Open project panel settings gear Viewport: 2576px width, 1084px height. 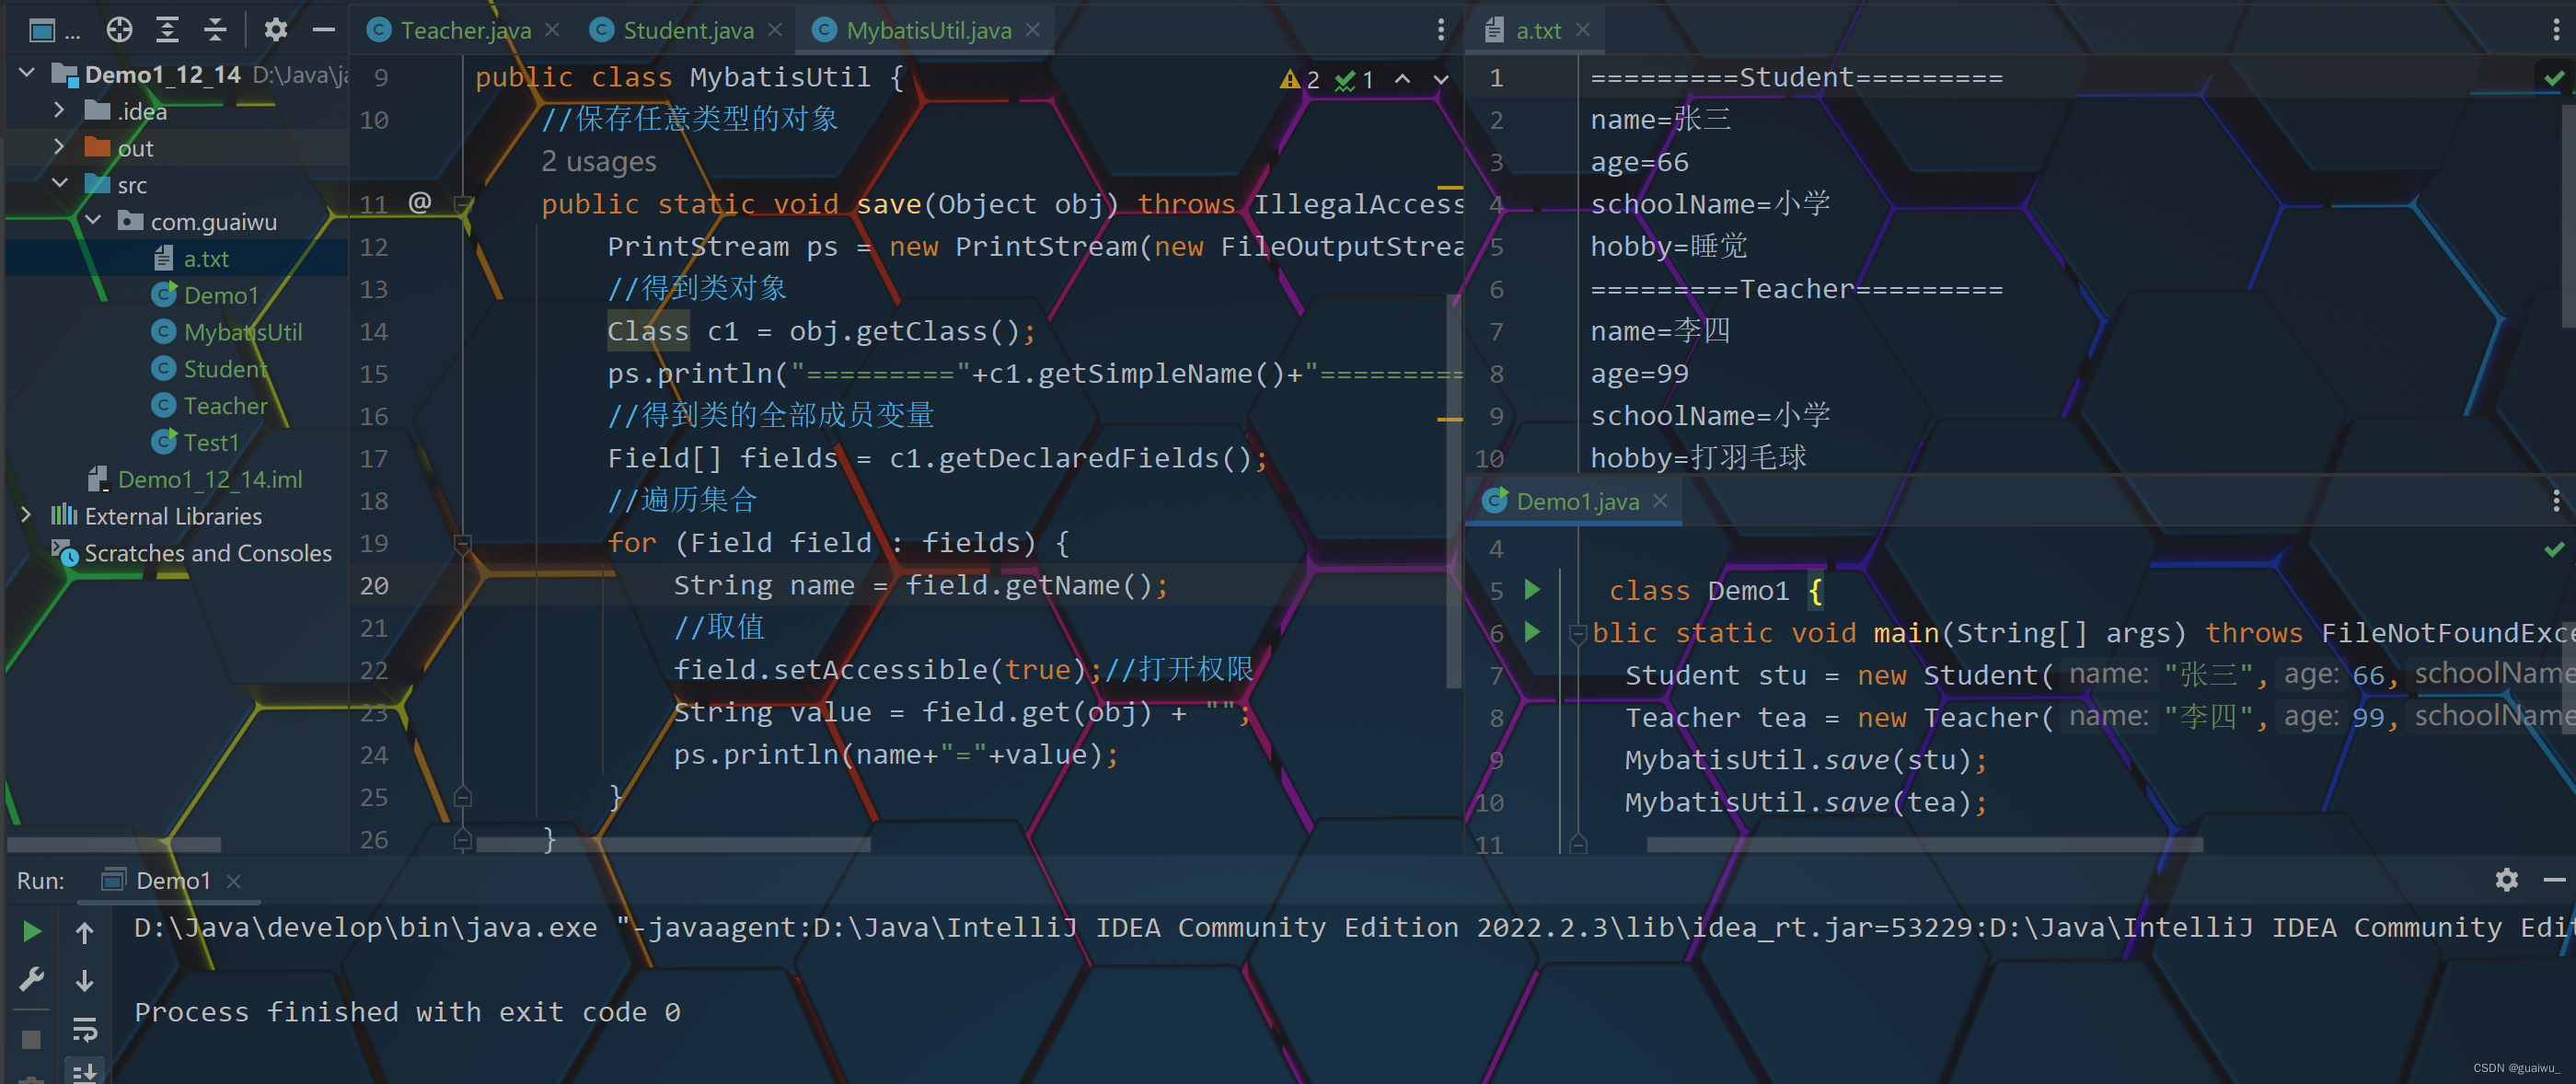coord(276,30)
